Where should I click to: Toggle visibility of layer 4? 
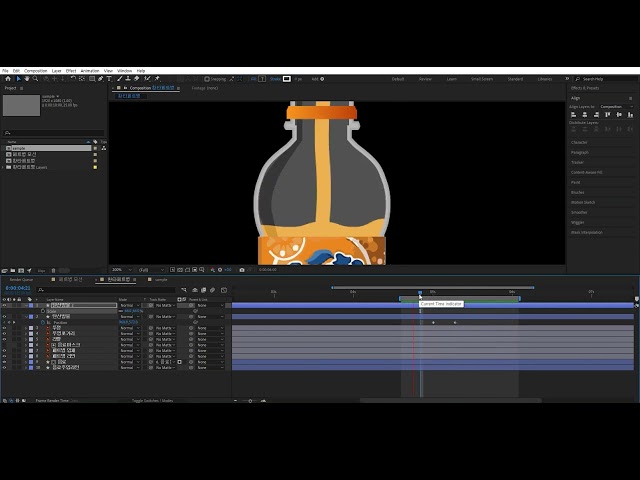(4, 334)
